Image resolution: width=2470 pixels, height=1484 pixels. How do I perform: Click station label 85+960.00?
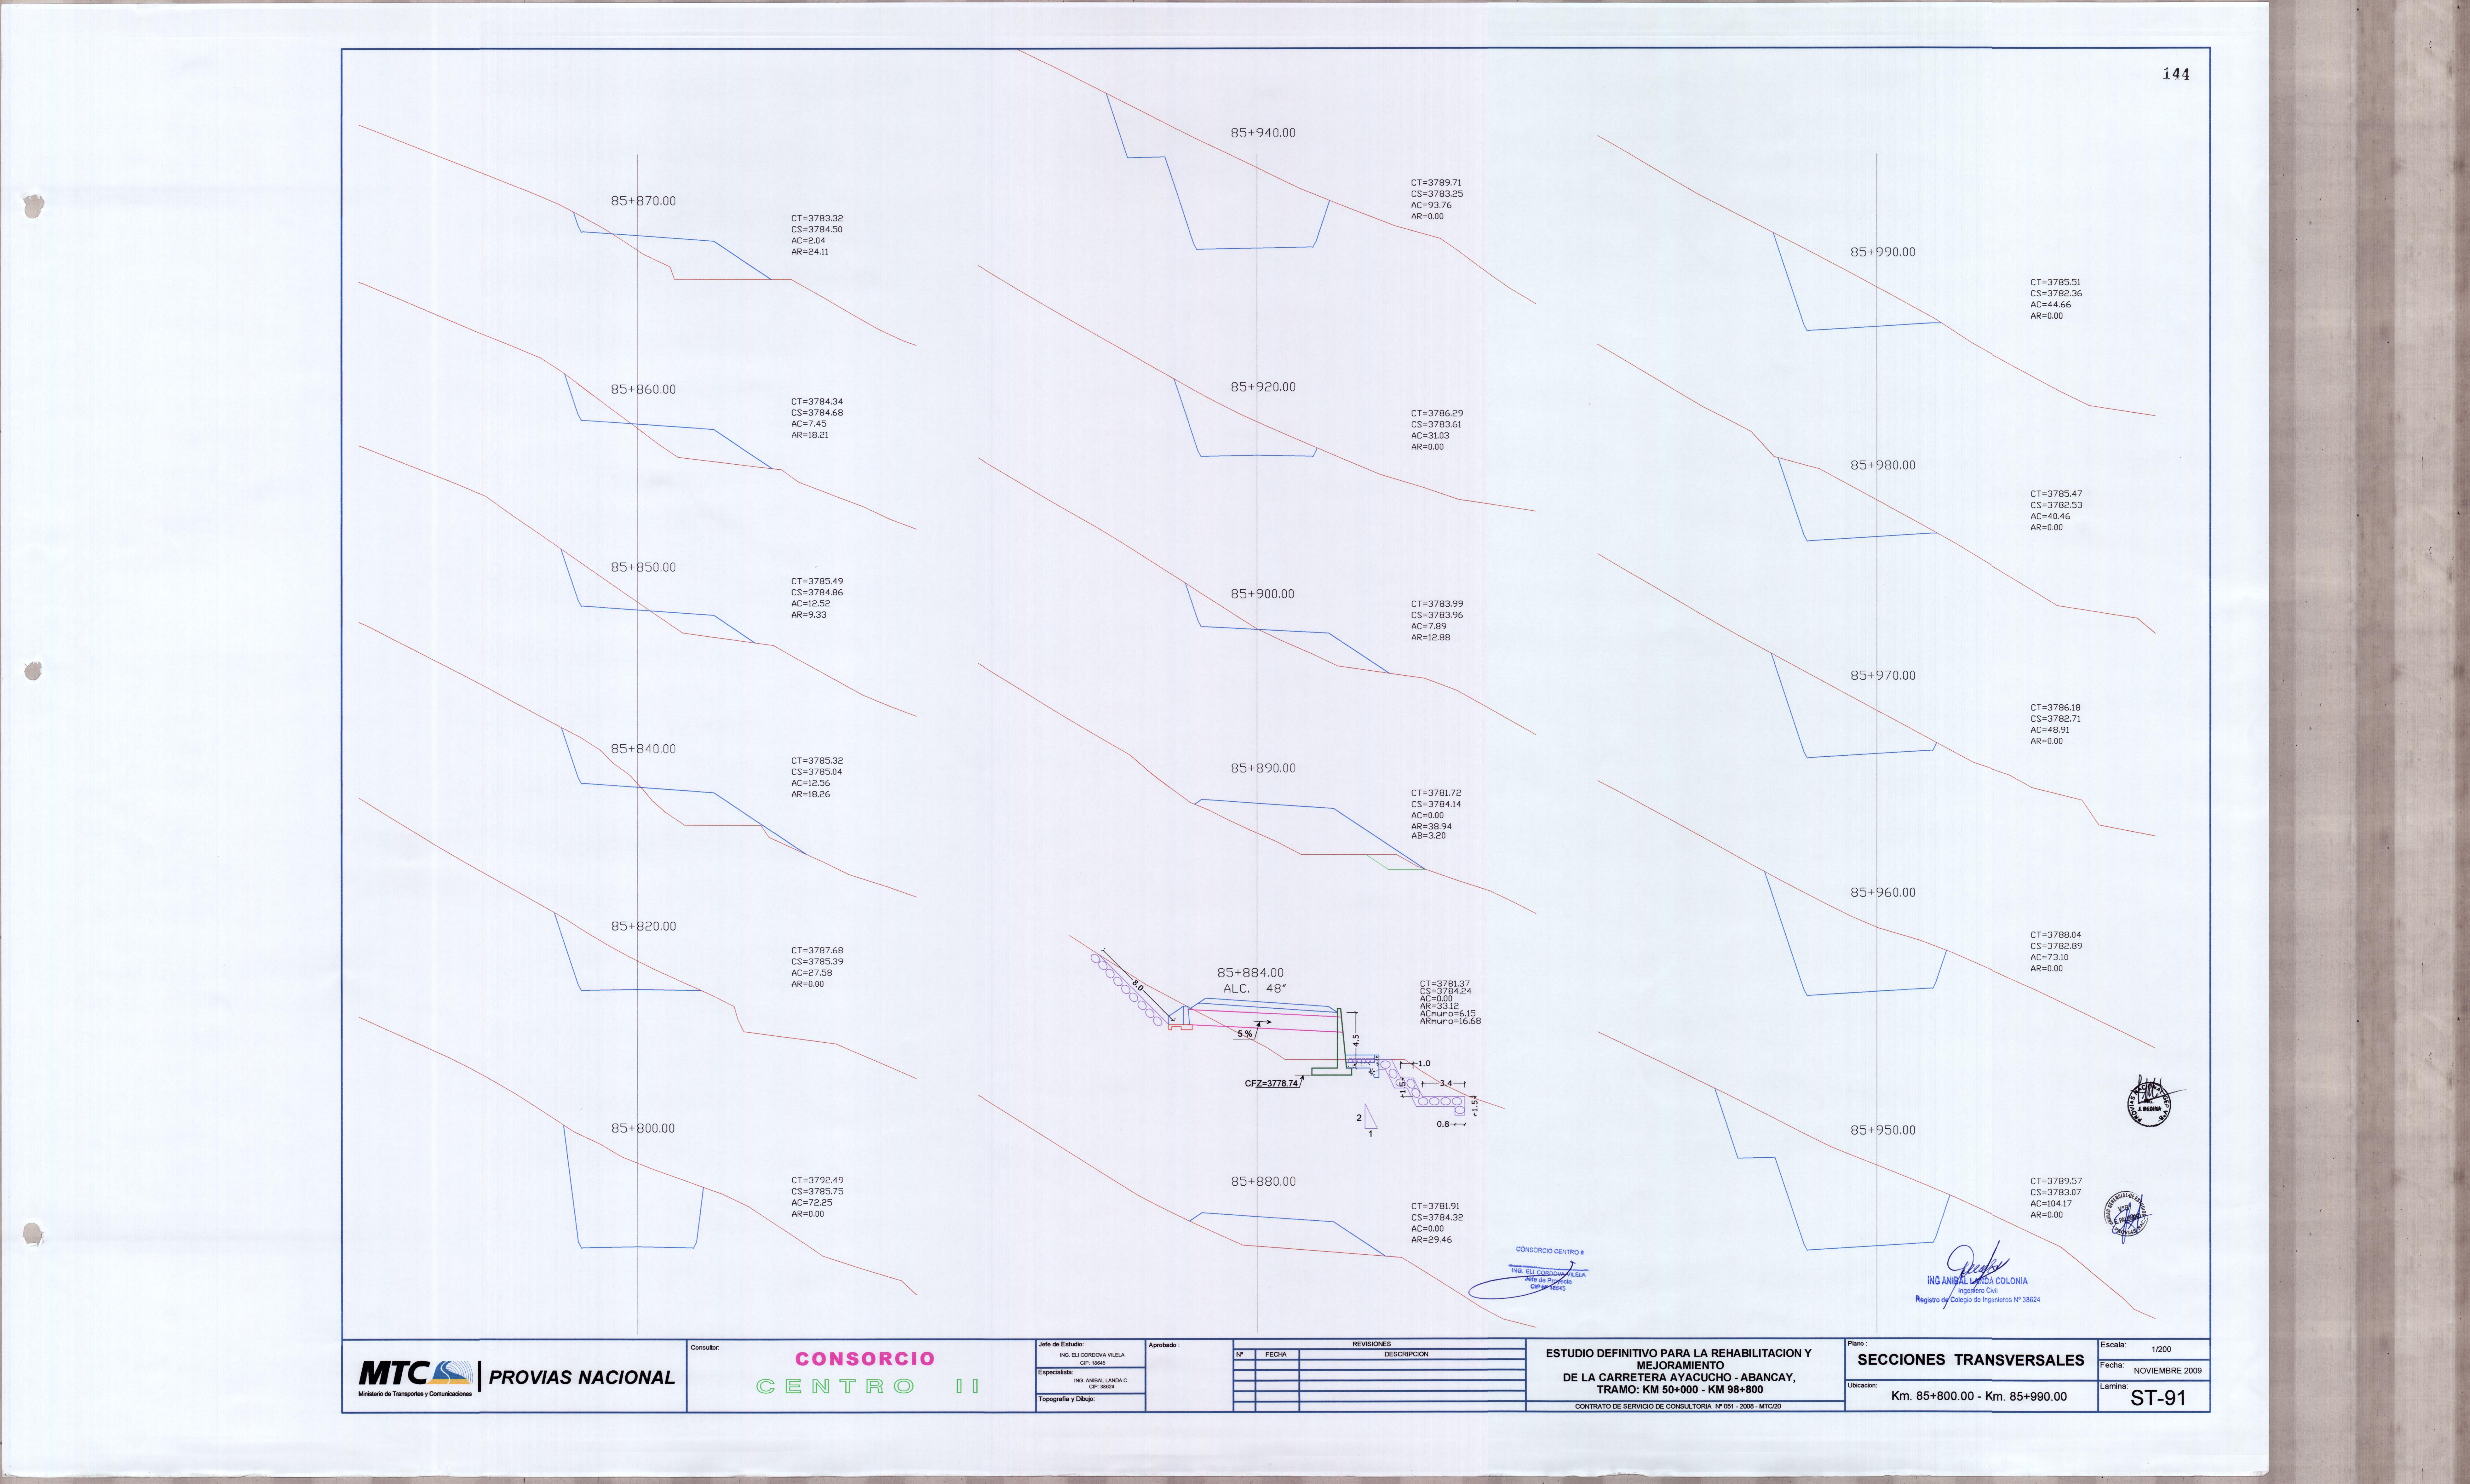[x=1883, y=892]
